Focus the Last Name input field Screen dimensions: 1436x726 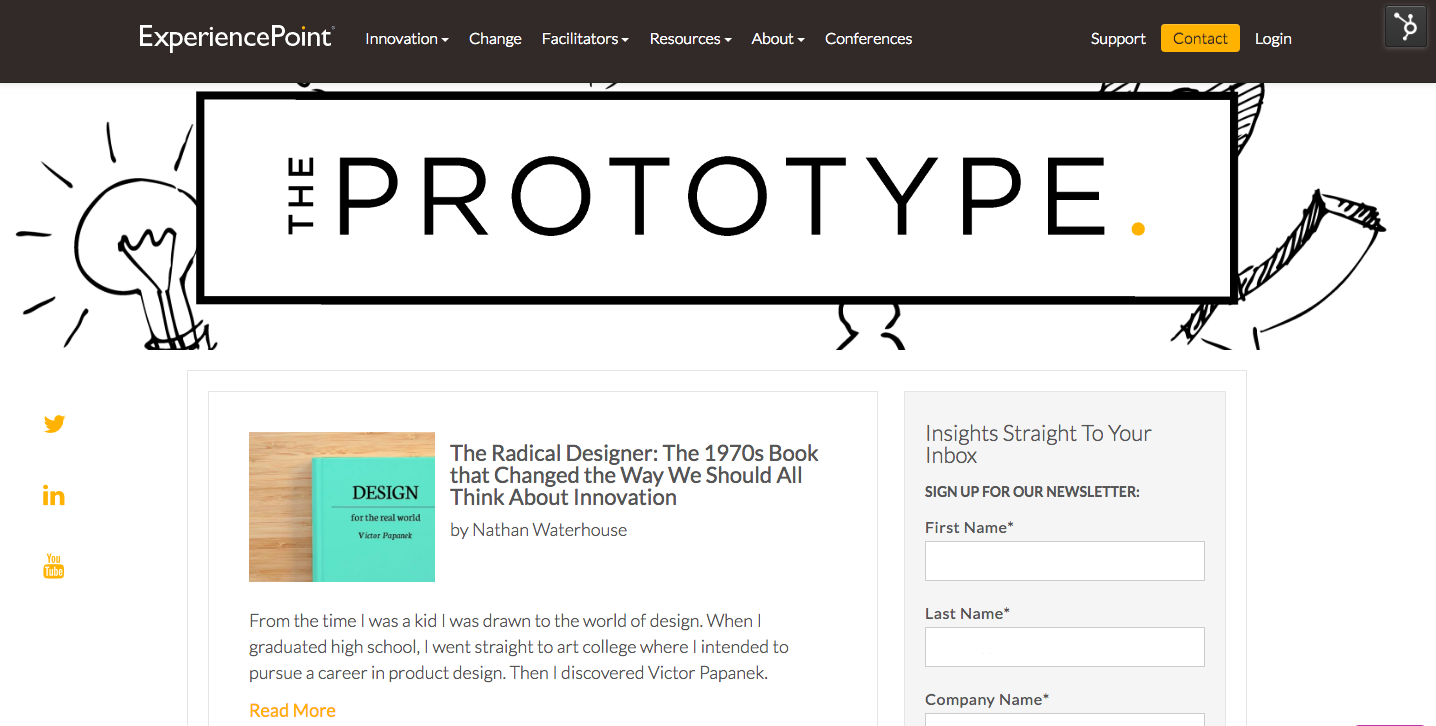click(1064, 647)
